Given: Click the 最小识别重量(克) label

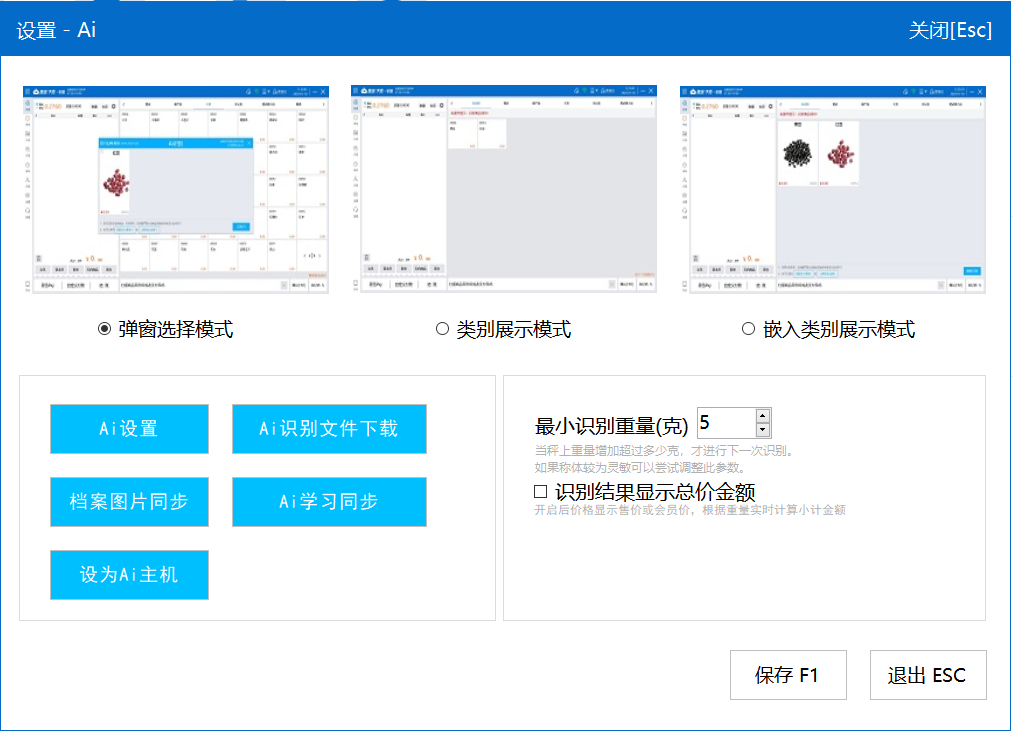Looking at the screenshot, I should pos(611,425).
